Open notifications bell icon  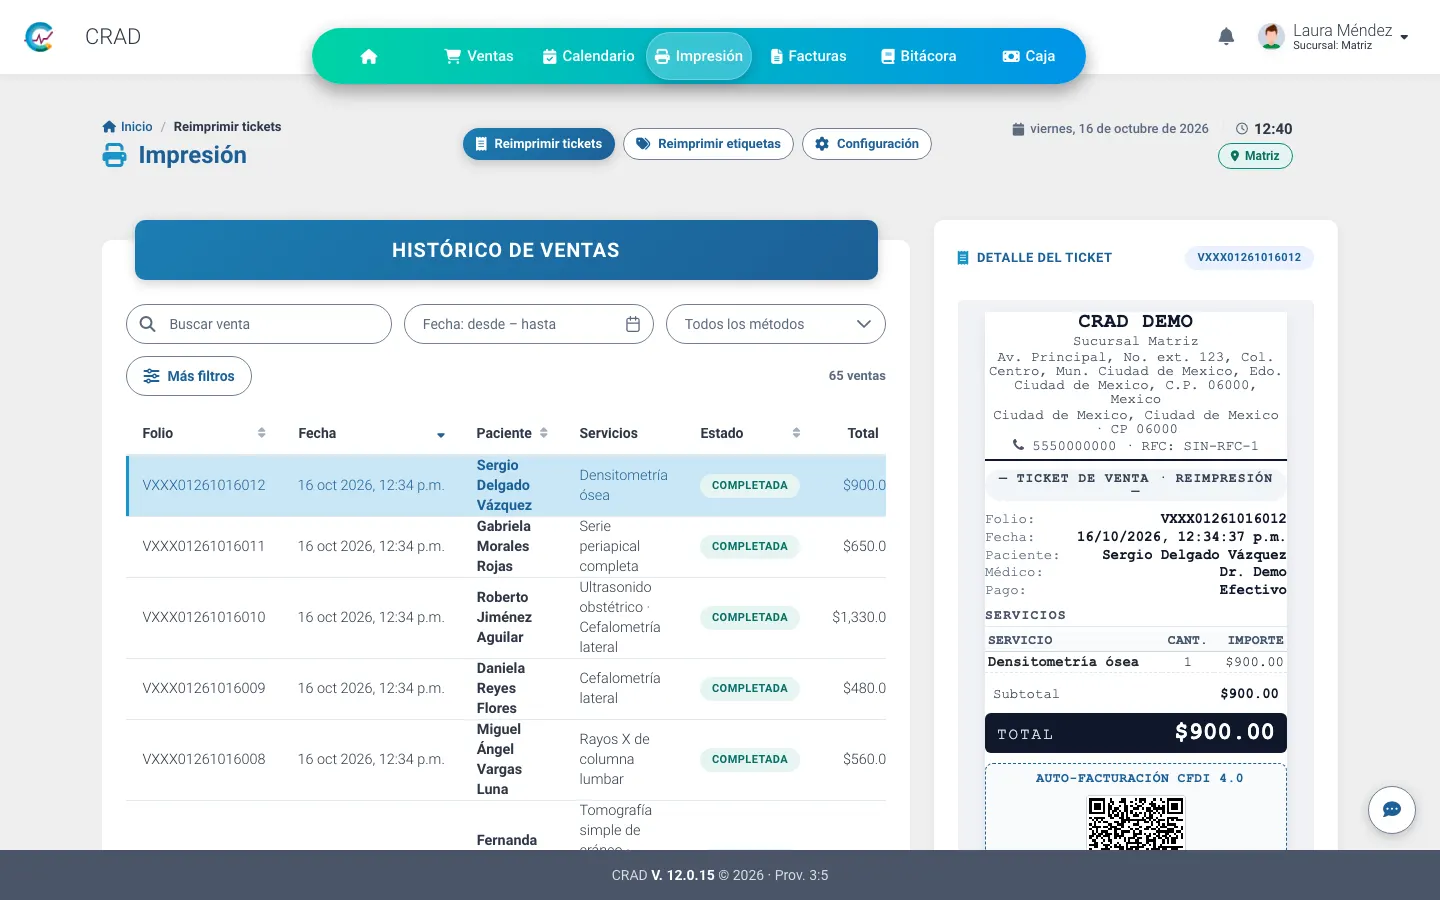tap(1226, 37)
